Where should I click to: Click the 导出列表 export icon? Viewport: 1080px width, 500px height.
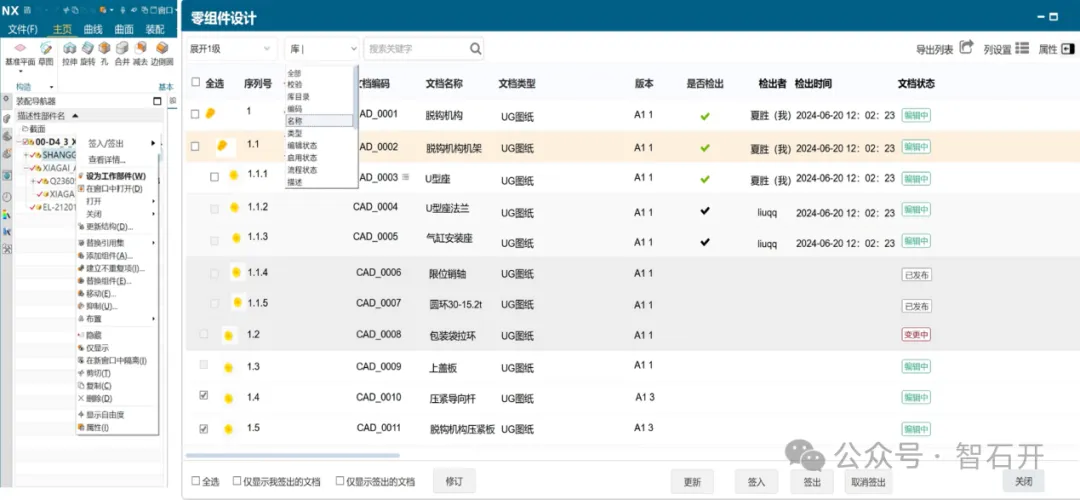tap(966, 47)
